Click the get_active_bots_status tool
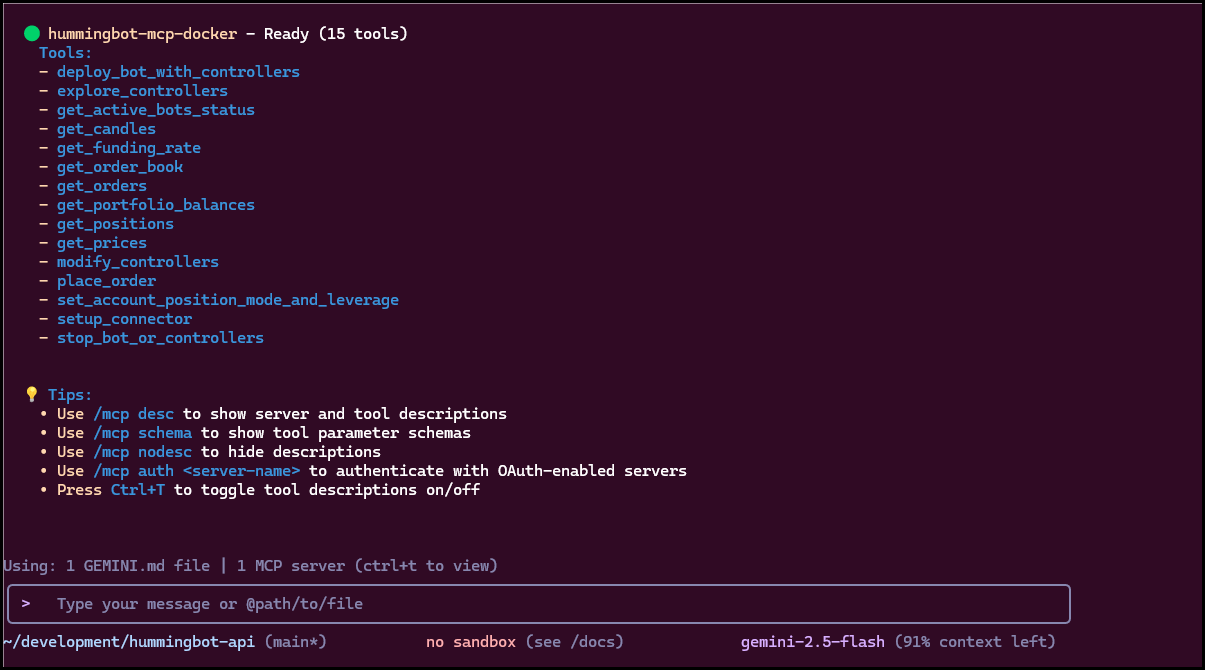The image size is (1205, 670). [x=155, y=109]
